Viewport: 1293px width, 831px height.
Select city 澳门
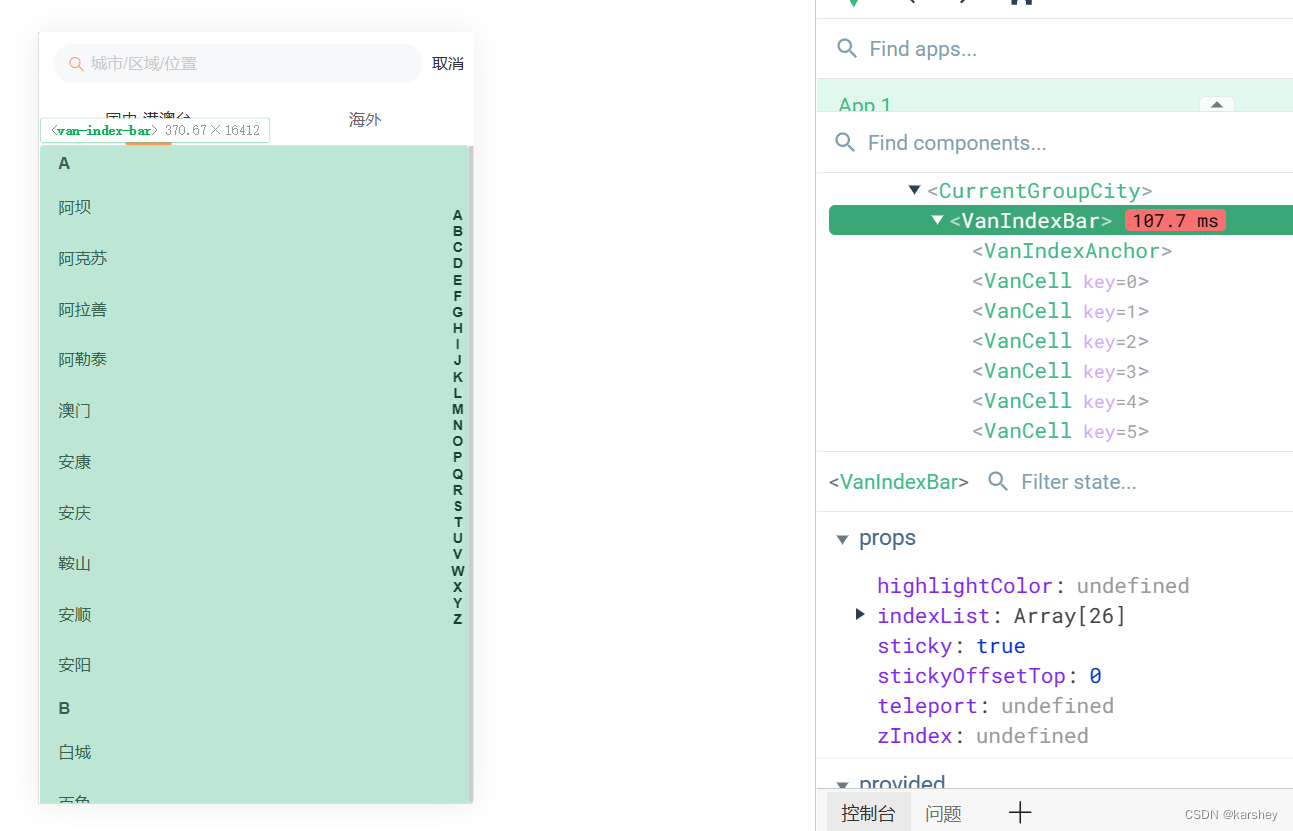pyautogui.click(x=75, y=411)
